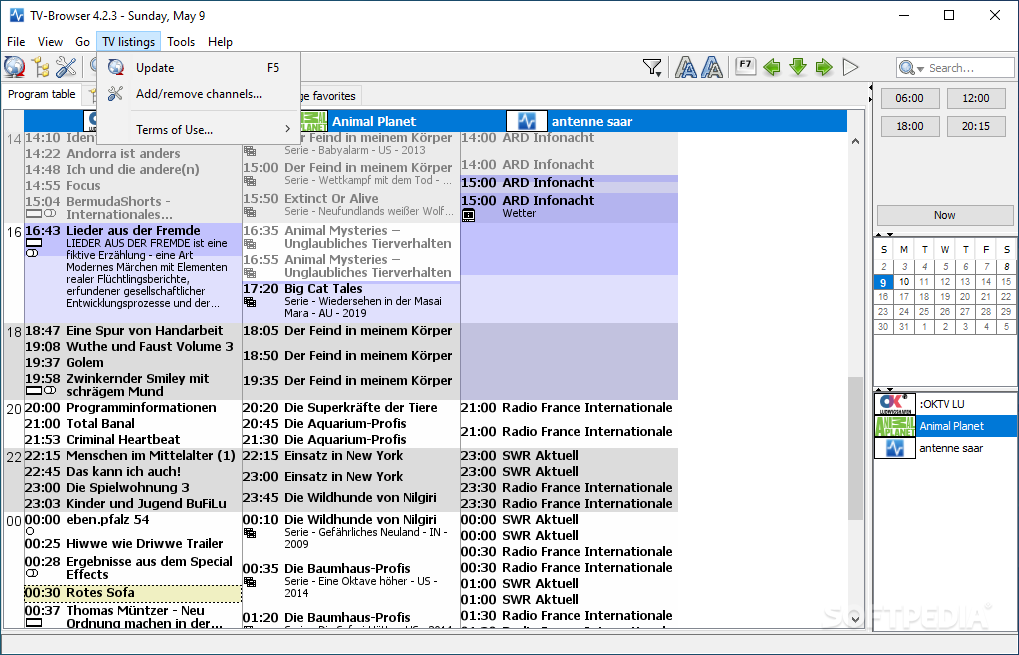Select May 9 in the calendar
This screenshot has height=655, width=1019.
883,282
